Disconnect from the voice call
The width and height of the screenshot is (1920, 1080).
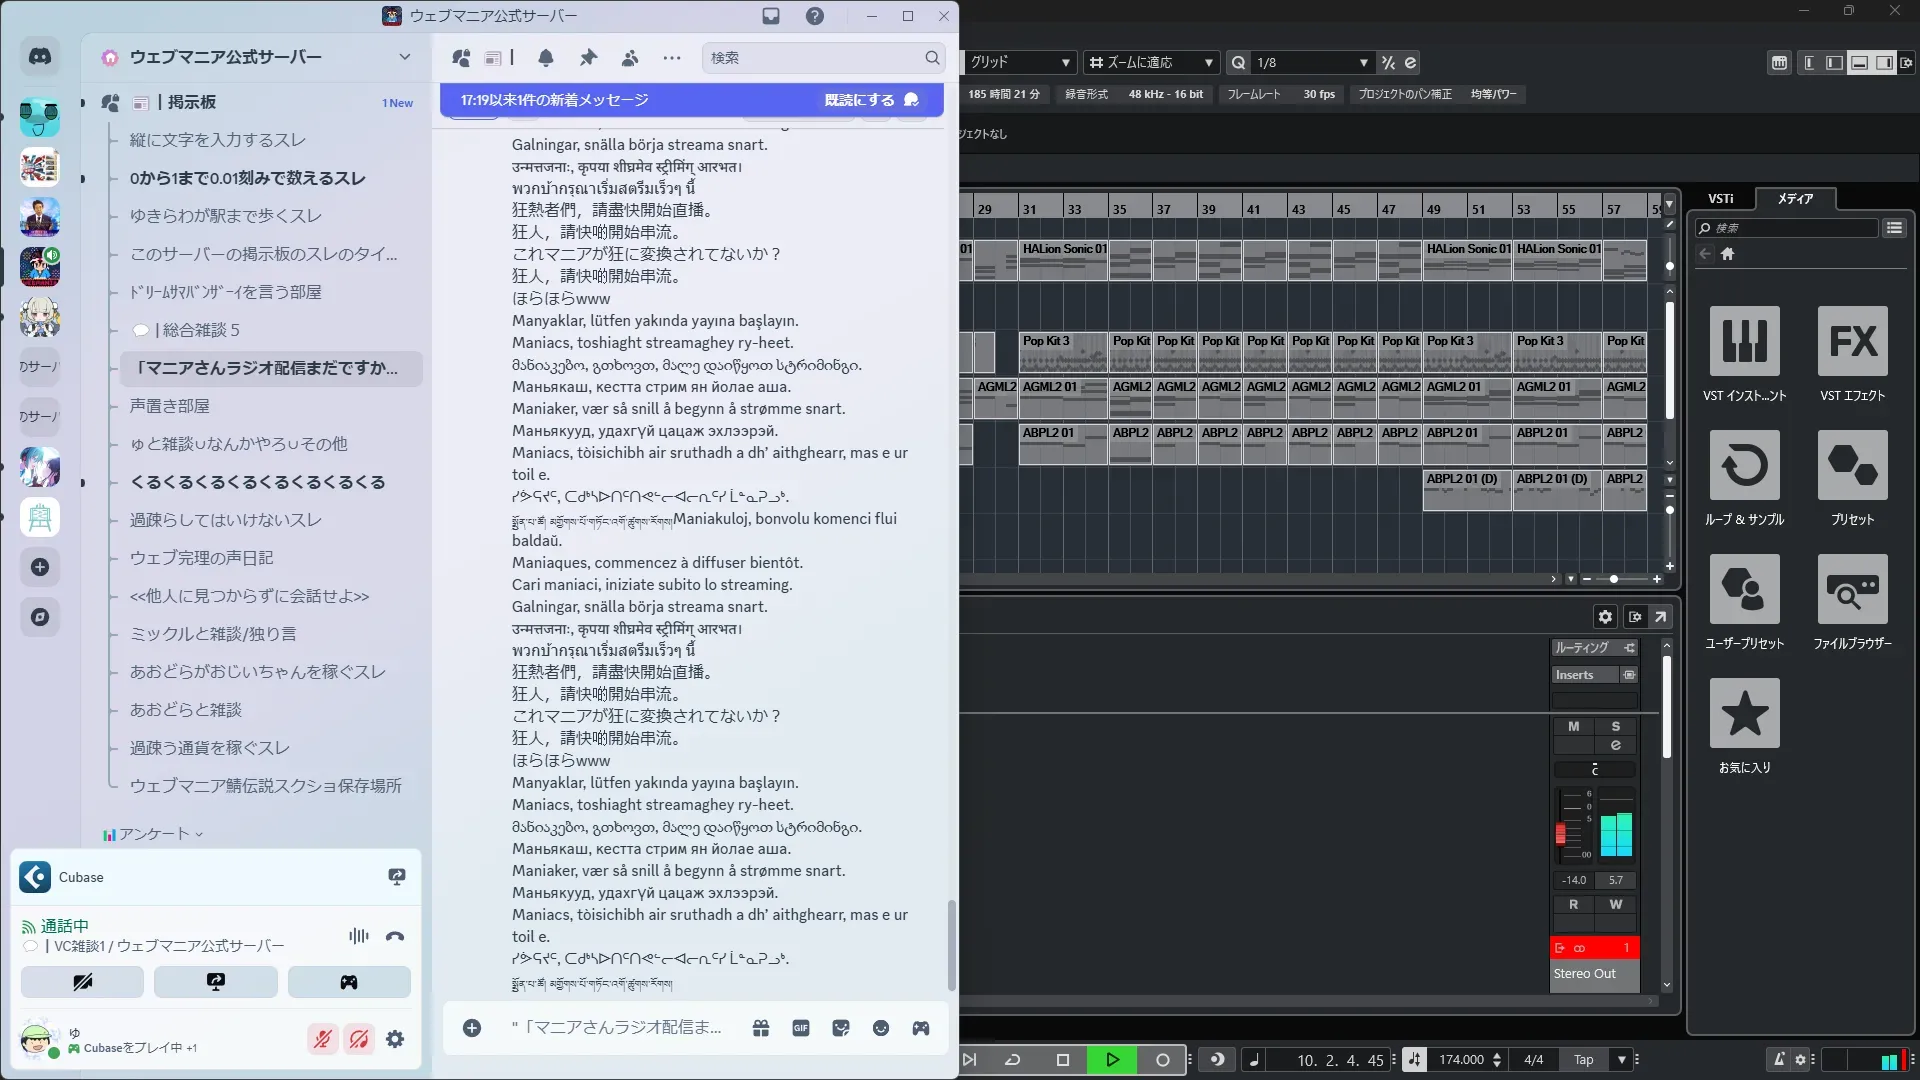coord(395,936)
